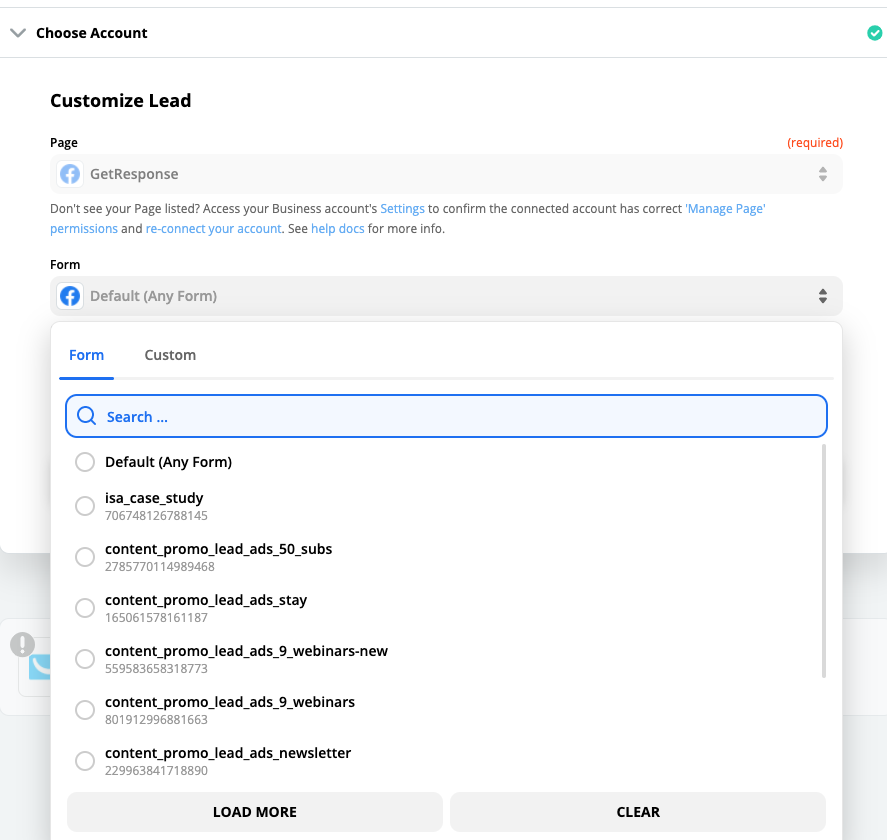The height and width of the screenshot is (840, 887).
Task: Click the isa_case_study form name
Action: [x=154, y=498]
